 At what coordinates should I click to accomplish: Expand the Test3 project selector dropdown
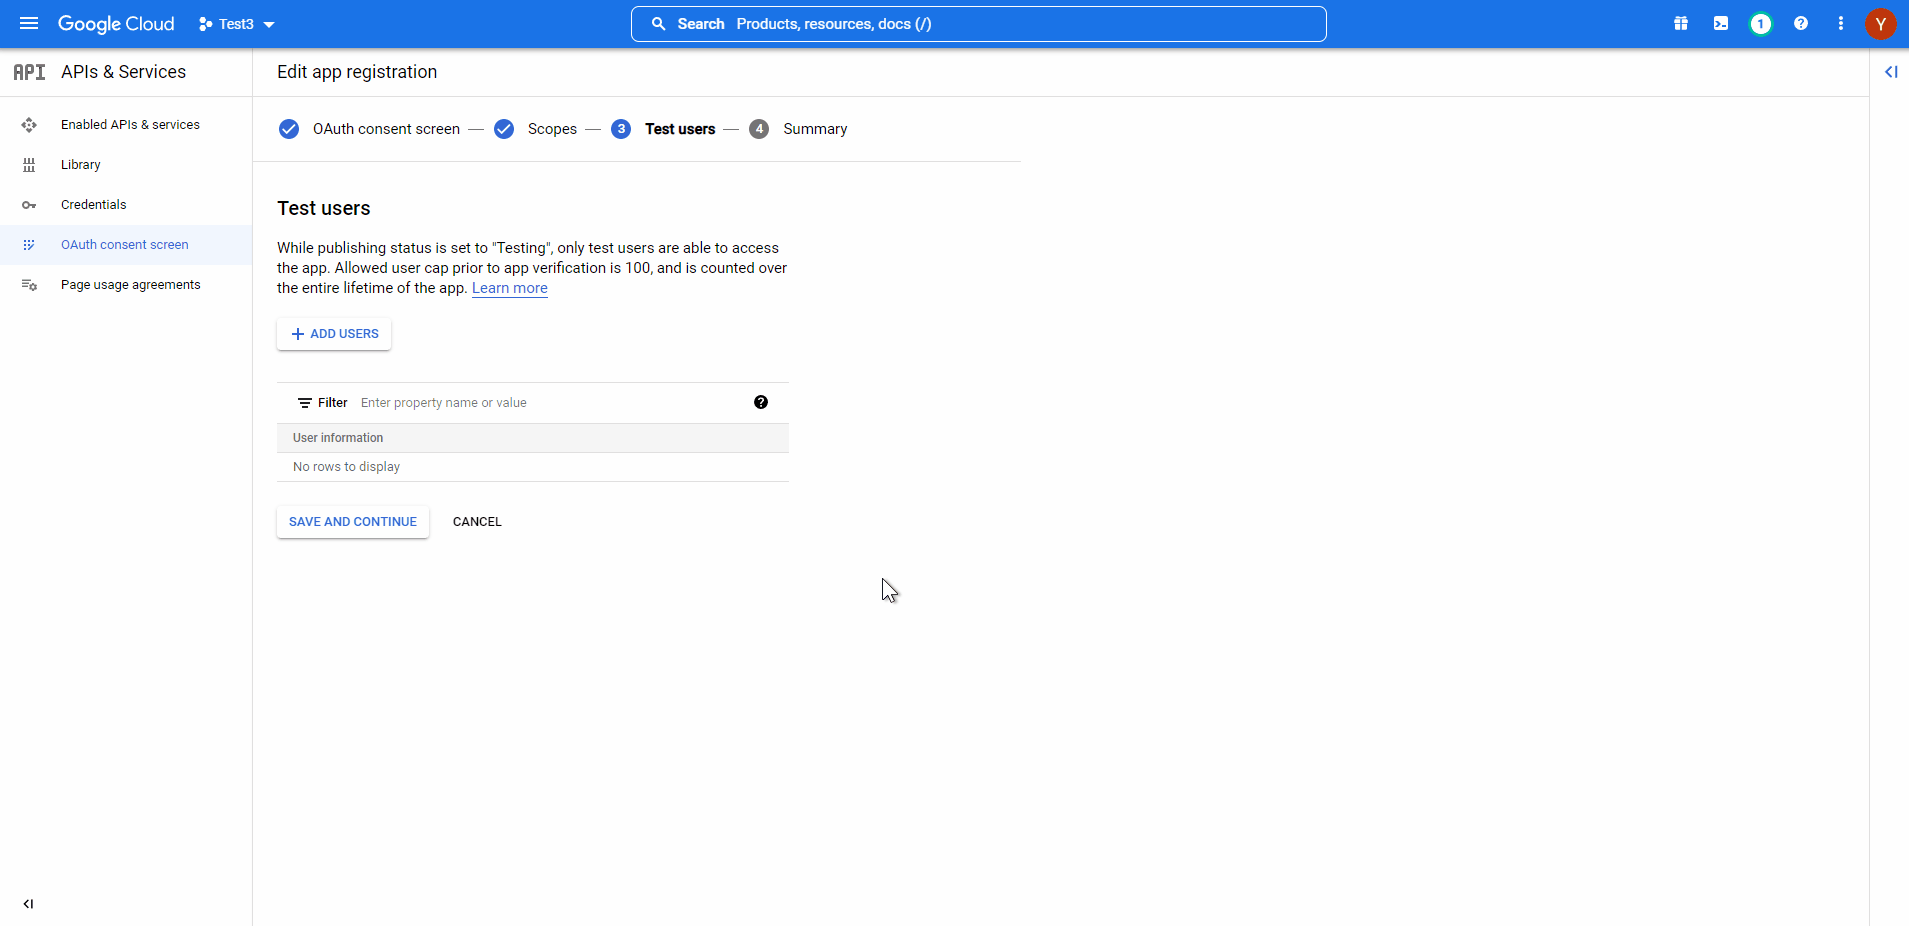(237, 24)
